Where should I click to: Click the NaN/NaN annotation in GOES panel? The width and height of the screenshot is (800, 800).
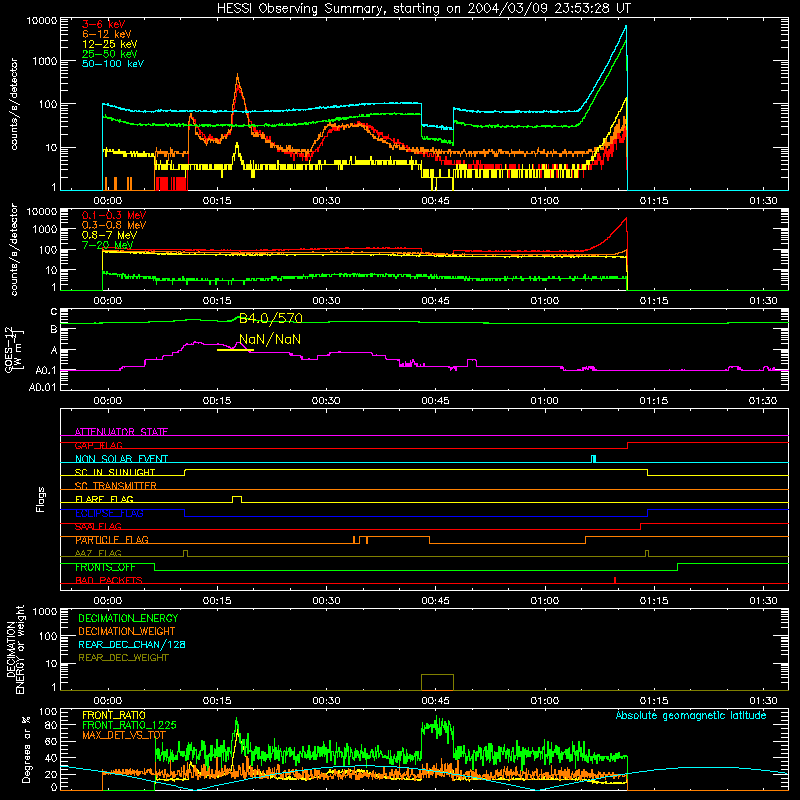(270, 339)
